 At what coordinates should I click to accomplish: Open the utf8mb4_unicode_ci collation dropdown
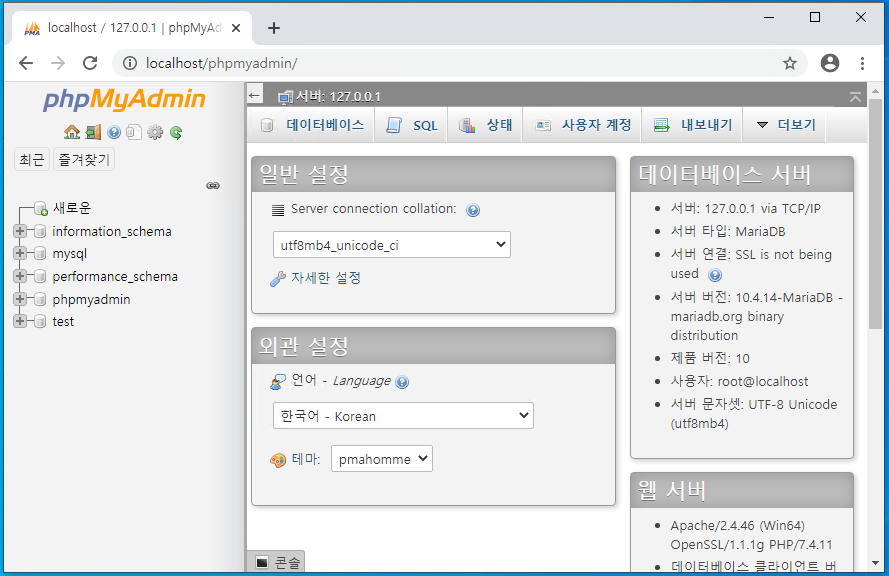[x=392, y=244]
